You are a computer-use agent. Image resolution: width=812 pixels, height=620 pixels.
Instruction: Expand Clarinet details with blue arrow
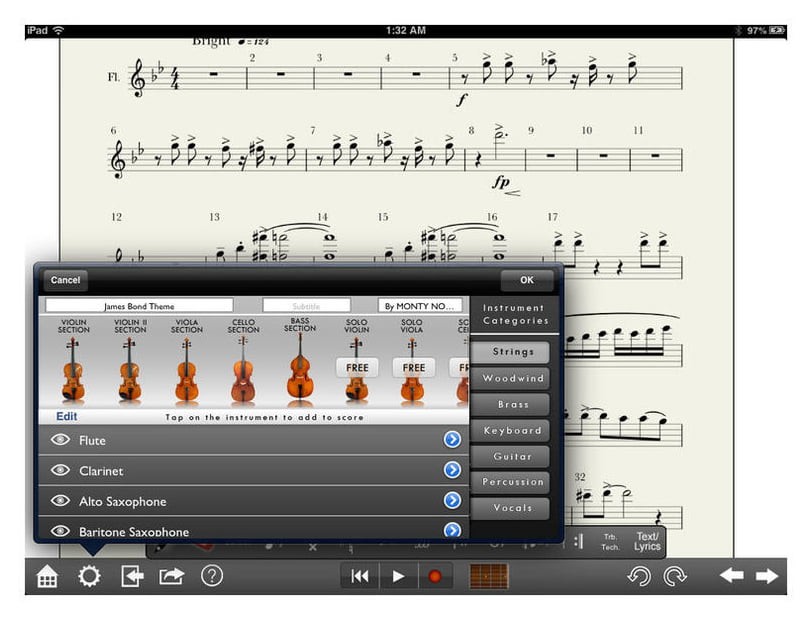click(452, 470)
